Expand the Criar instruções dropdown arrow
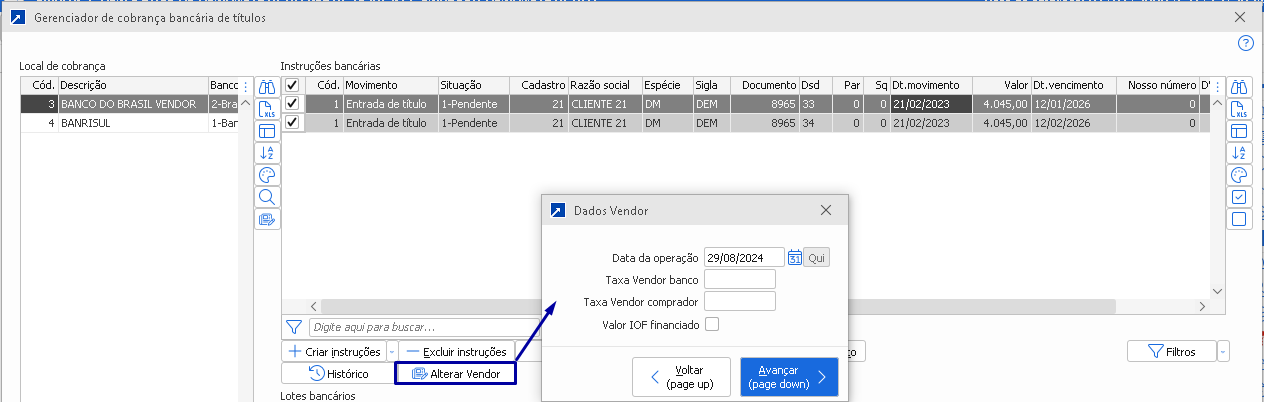 [391, 352]
